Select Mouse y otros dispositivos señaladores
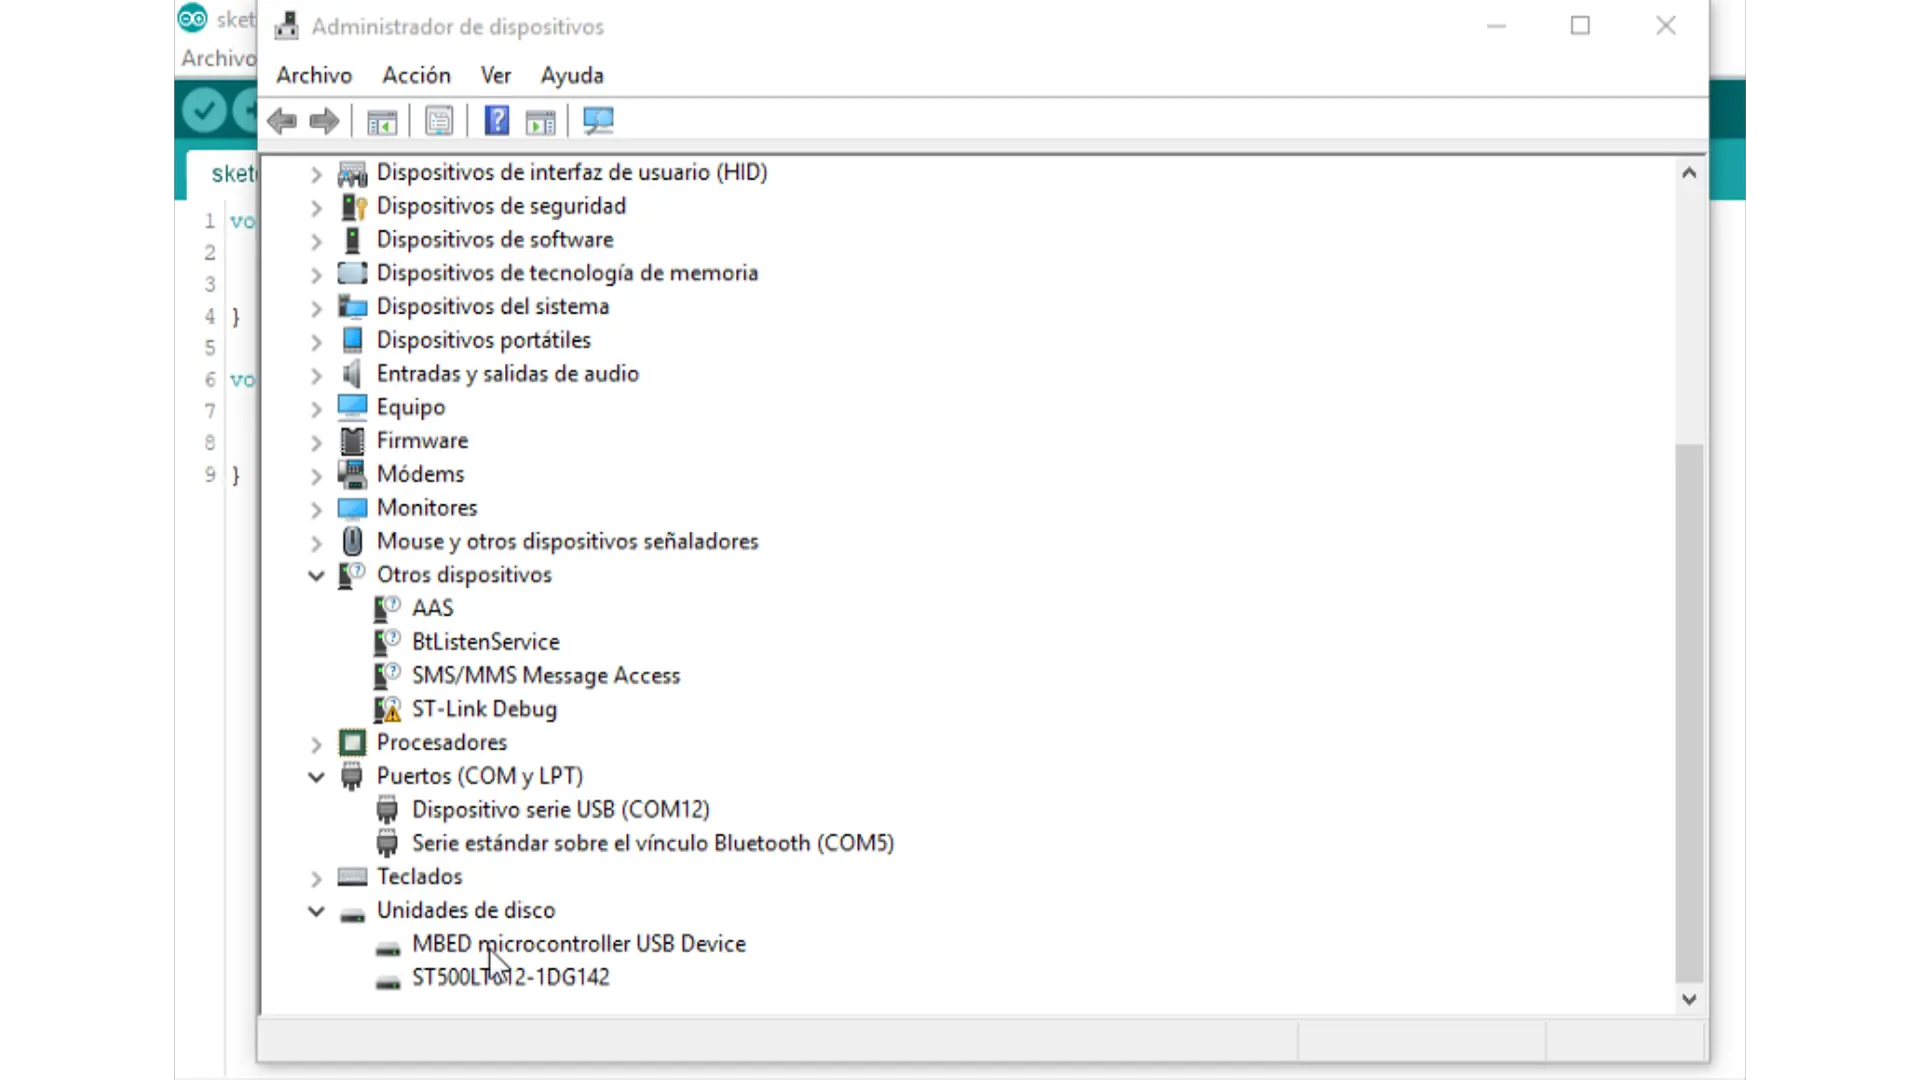Image resolution: width=1920 pixels, height=1080 pixels. [x=567, y=541]
